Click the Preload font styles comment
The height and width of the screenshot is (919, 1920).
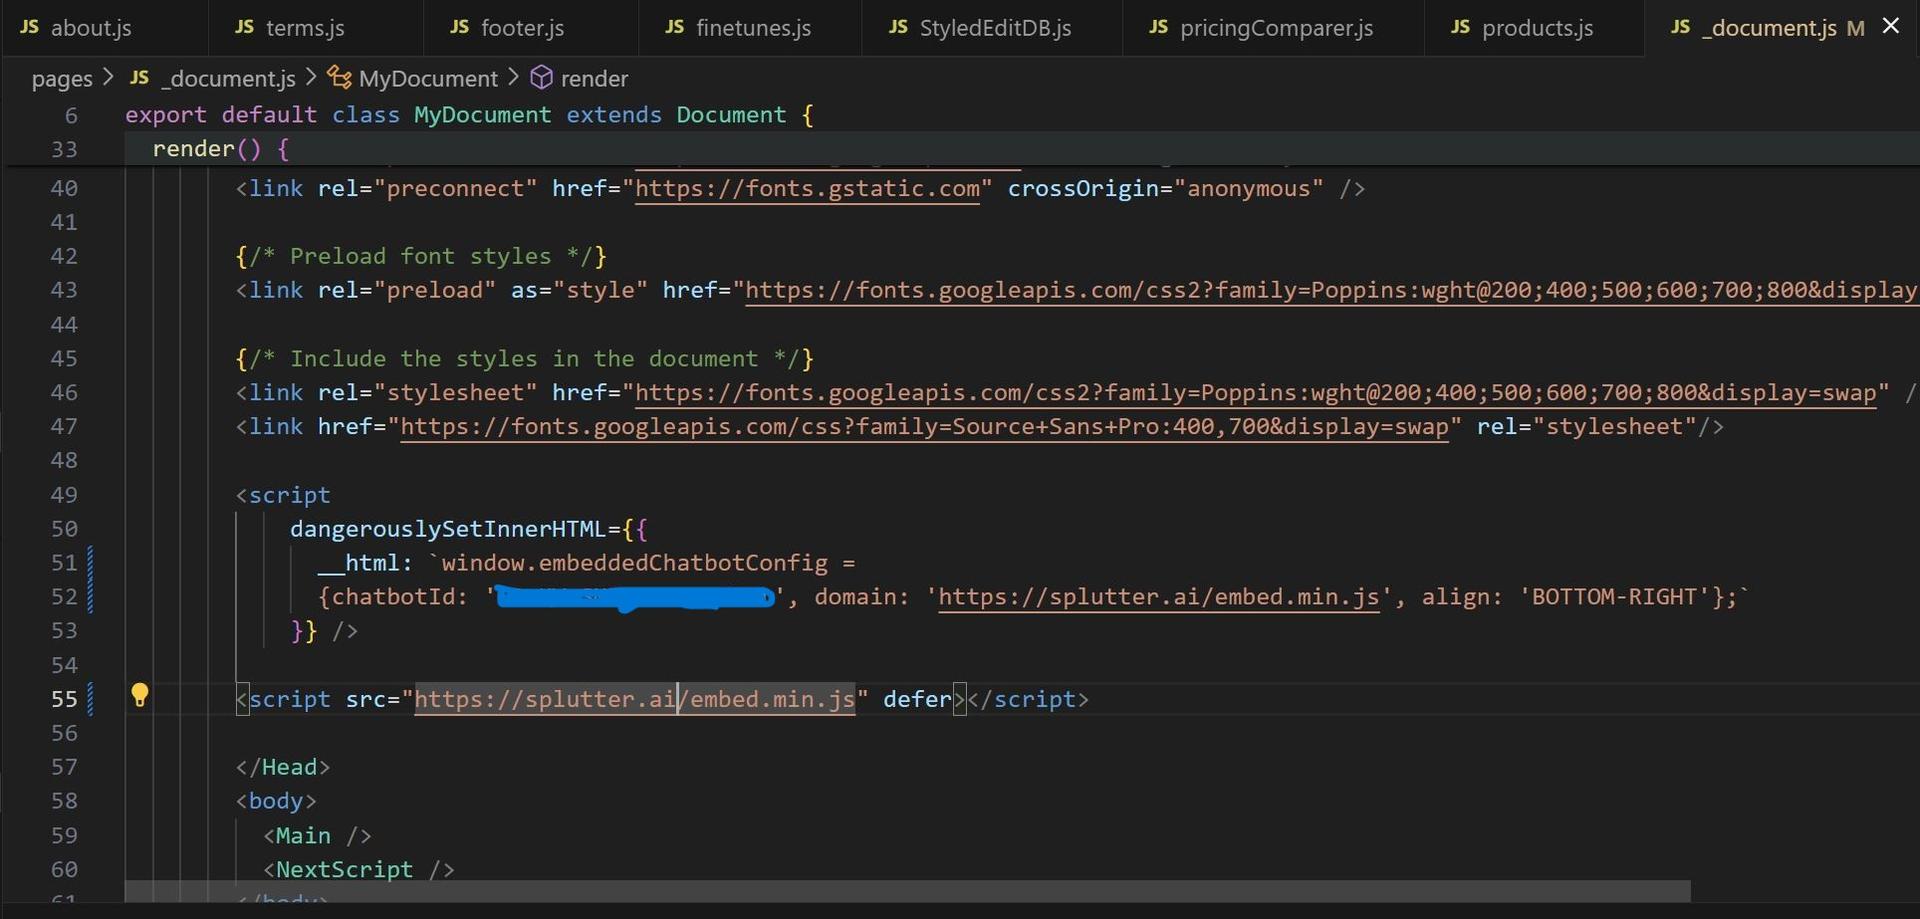[x=421, y=256]
